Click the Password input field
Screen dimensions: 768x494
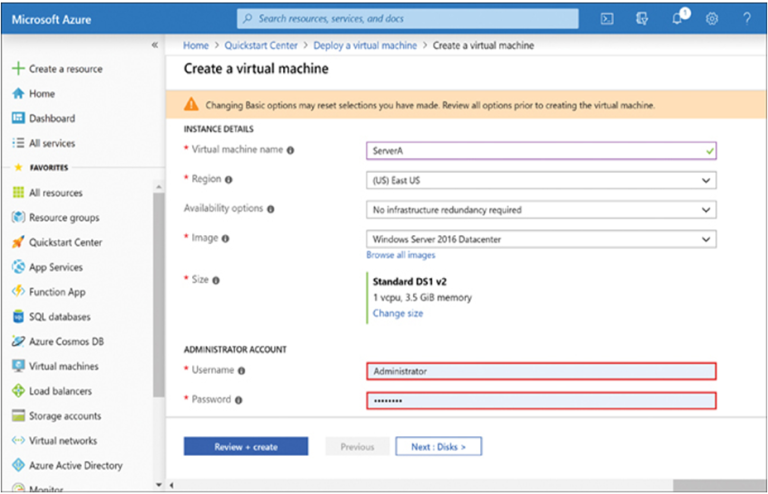pos(541,400)
